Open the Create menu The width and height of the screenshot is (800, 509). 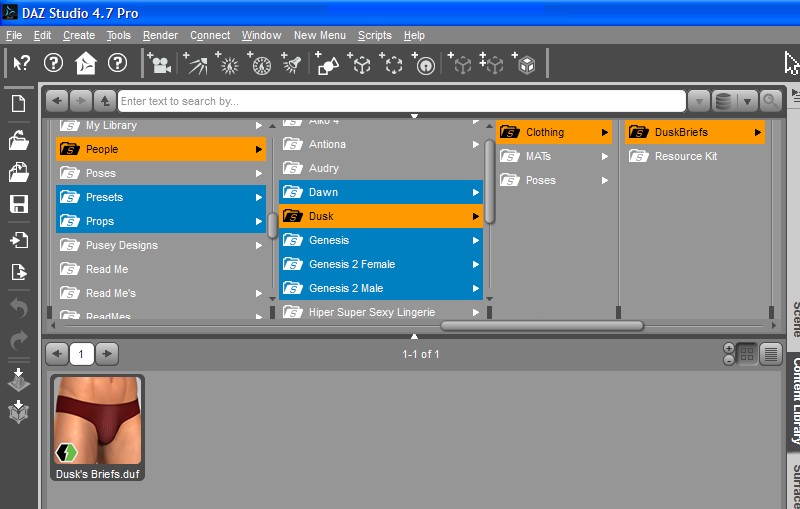pos(79,35)
